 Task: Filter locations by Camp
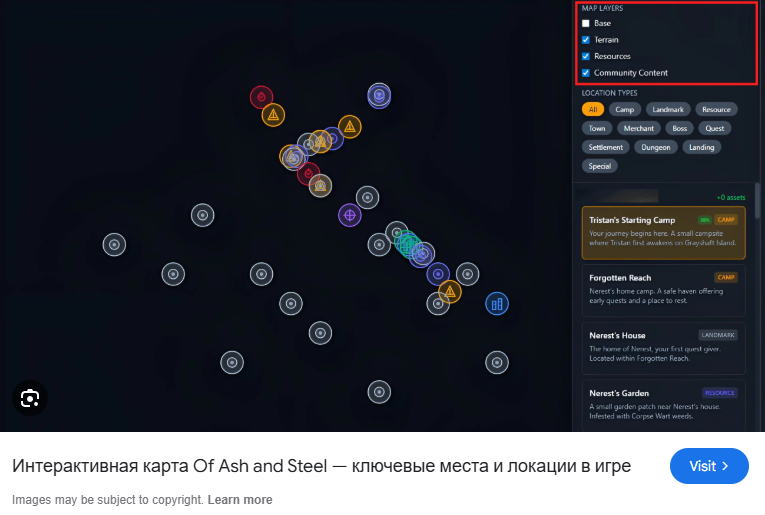pyautogui.click(x=624, y=109)
